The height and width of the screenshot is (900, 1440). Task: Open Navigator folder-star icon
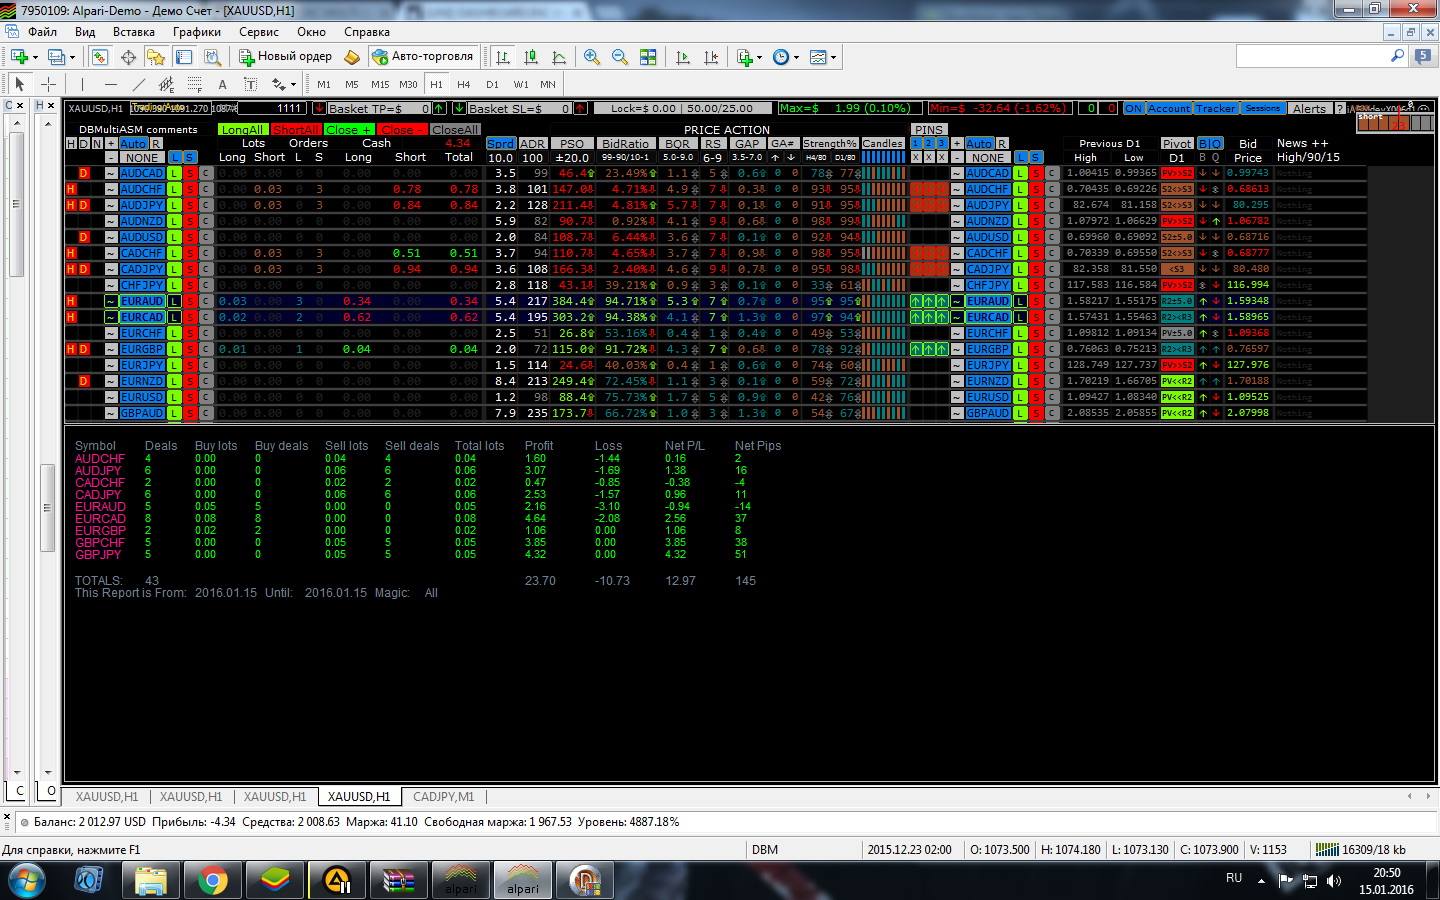pyautogui.click(x=156, y=57)
